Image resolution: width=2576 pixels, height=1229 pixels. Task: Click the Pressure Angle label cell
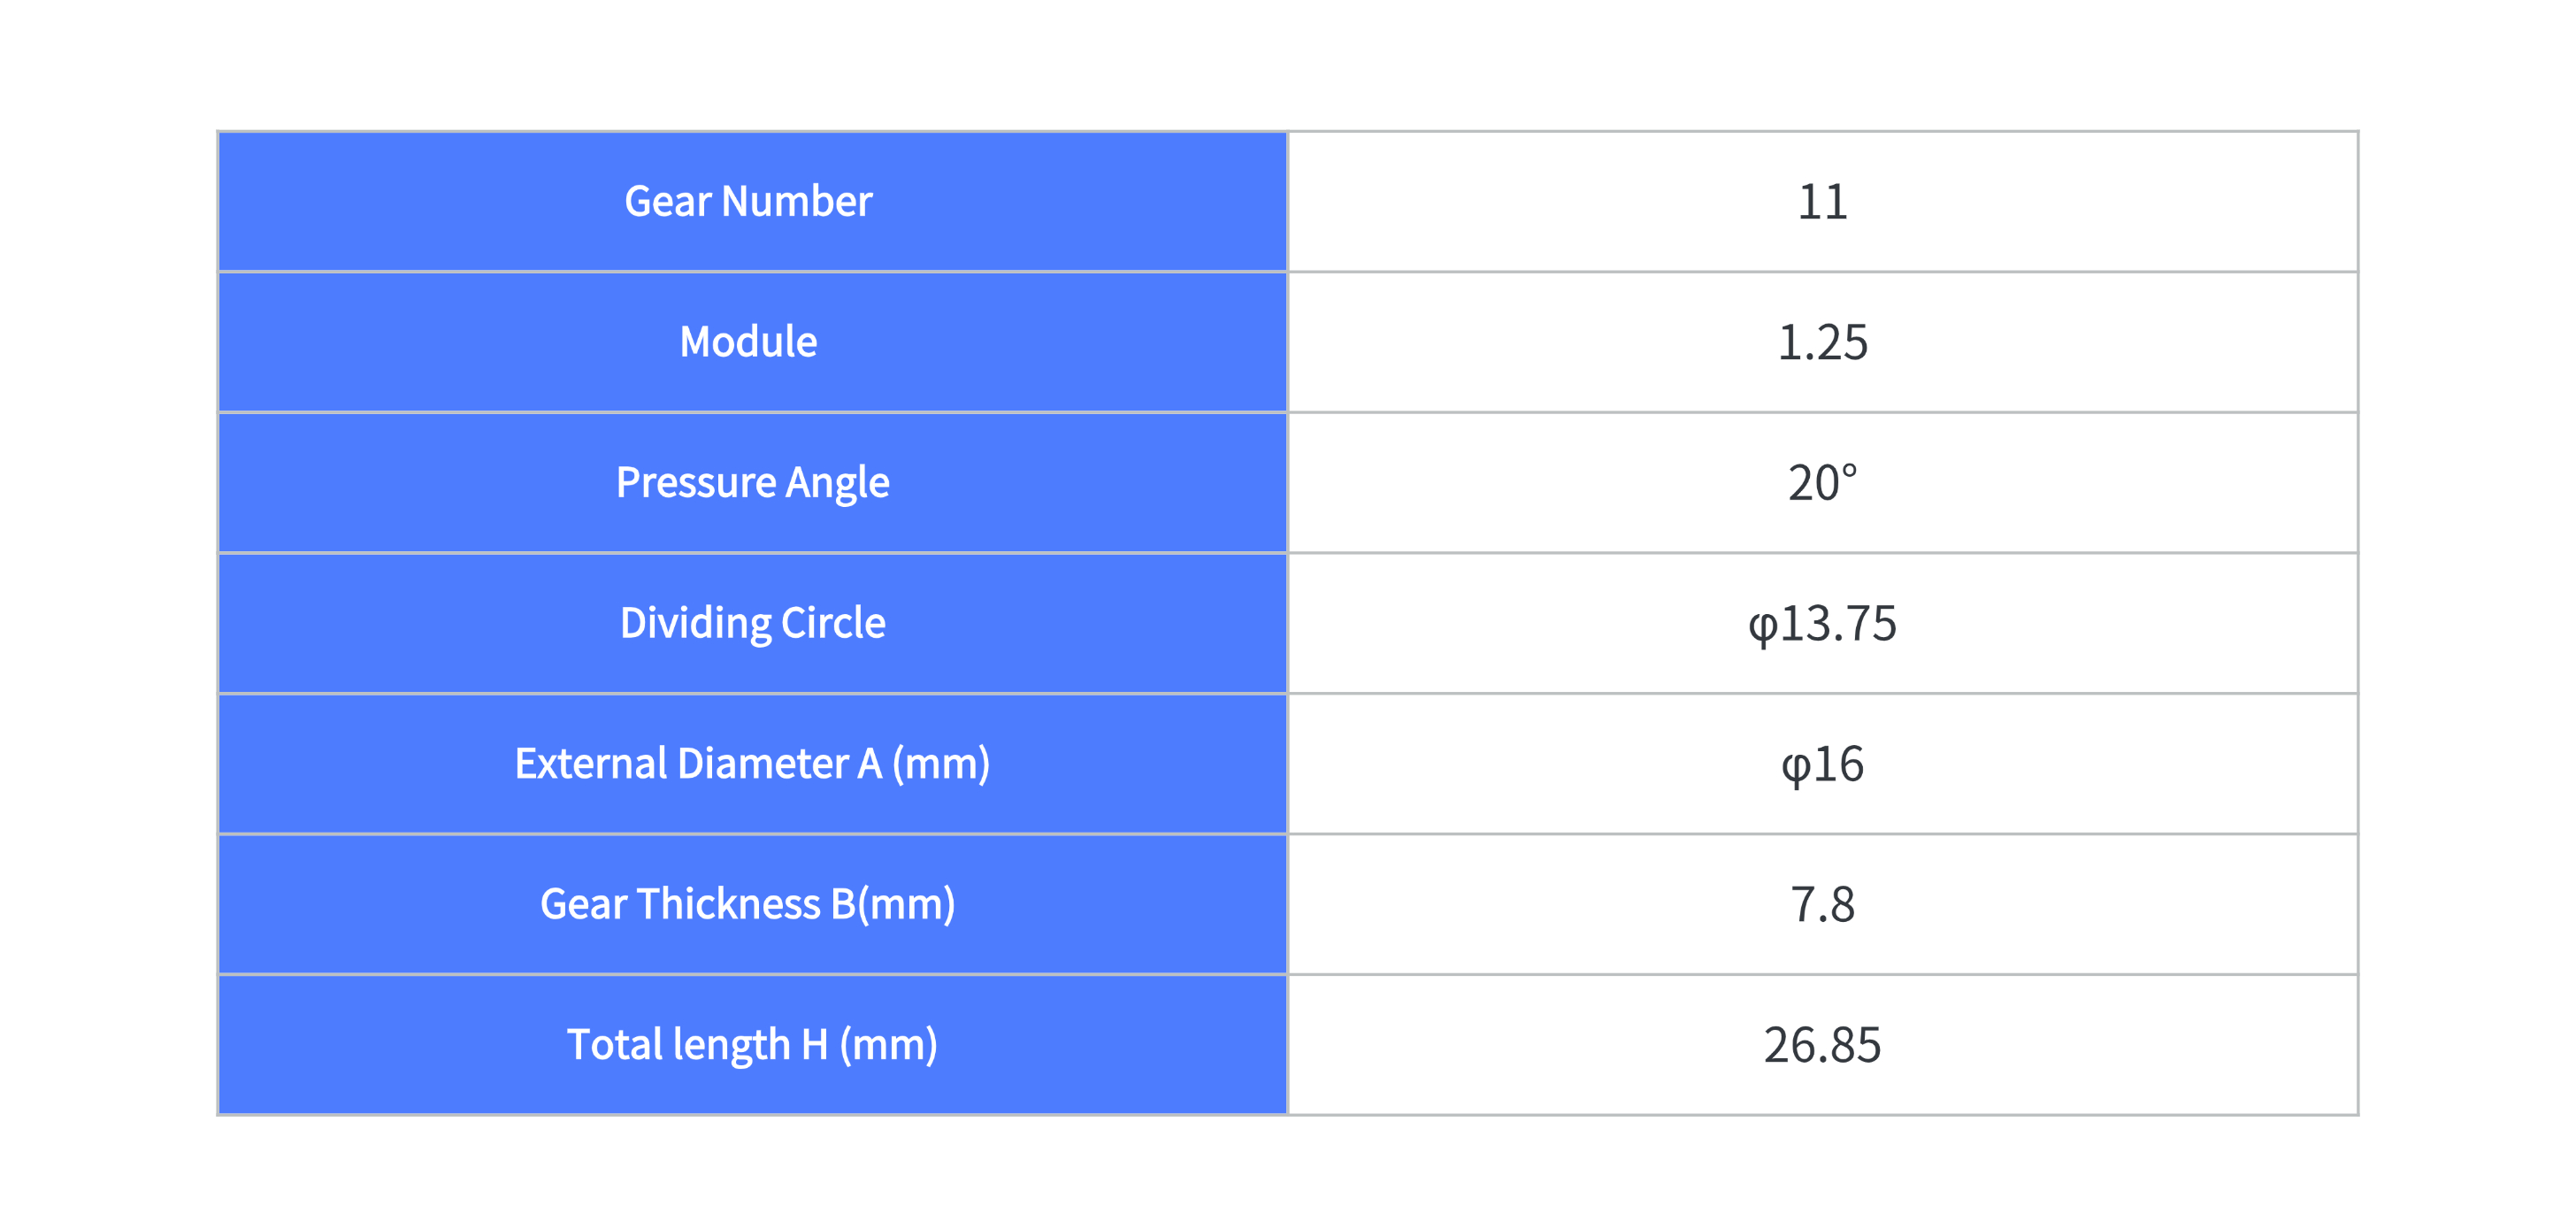pyautogui.click(x=752, y=482)
